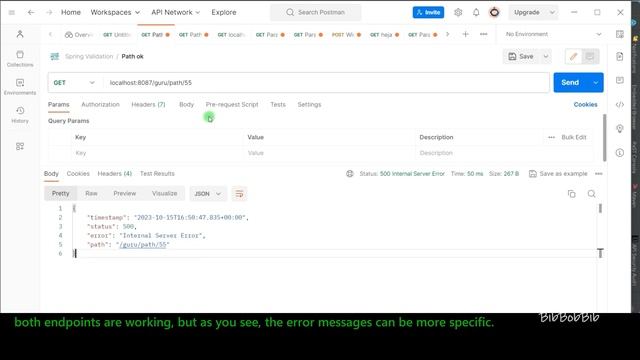Open the No Environment selector
The image size is (640, 360).
click(x=553, y=34)
